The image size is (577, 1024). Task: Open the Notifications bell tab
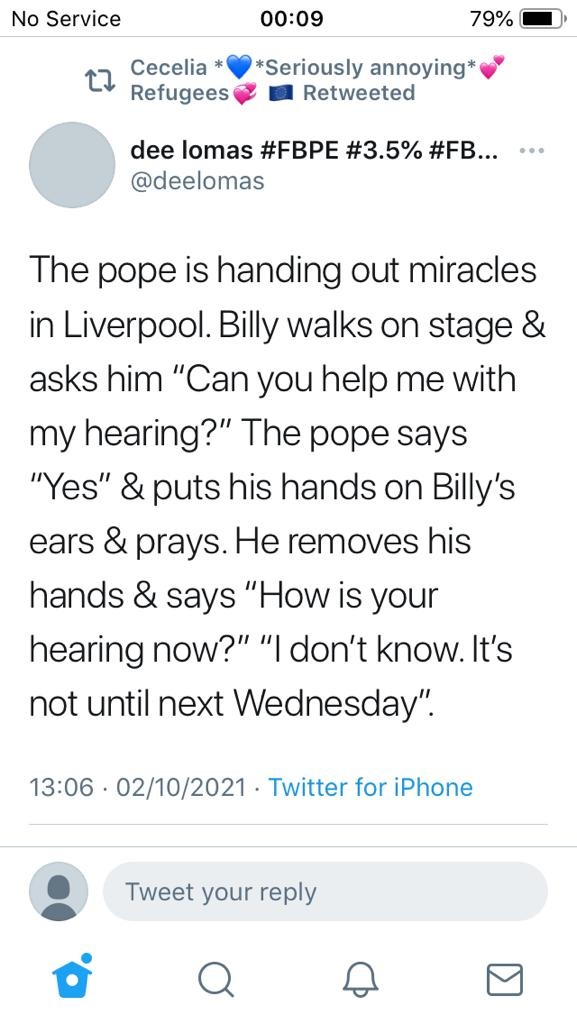[x=360, y=980]
